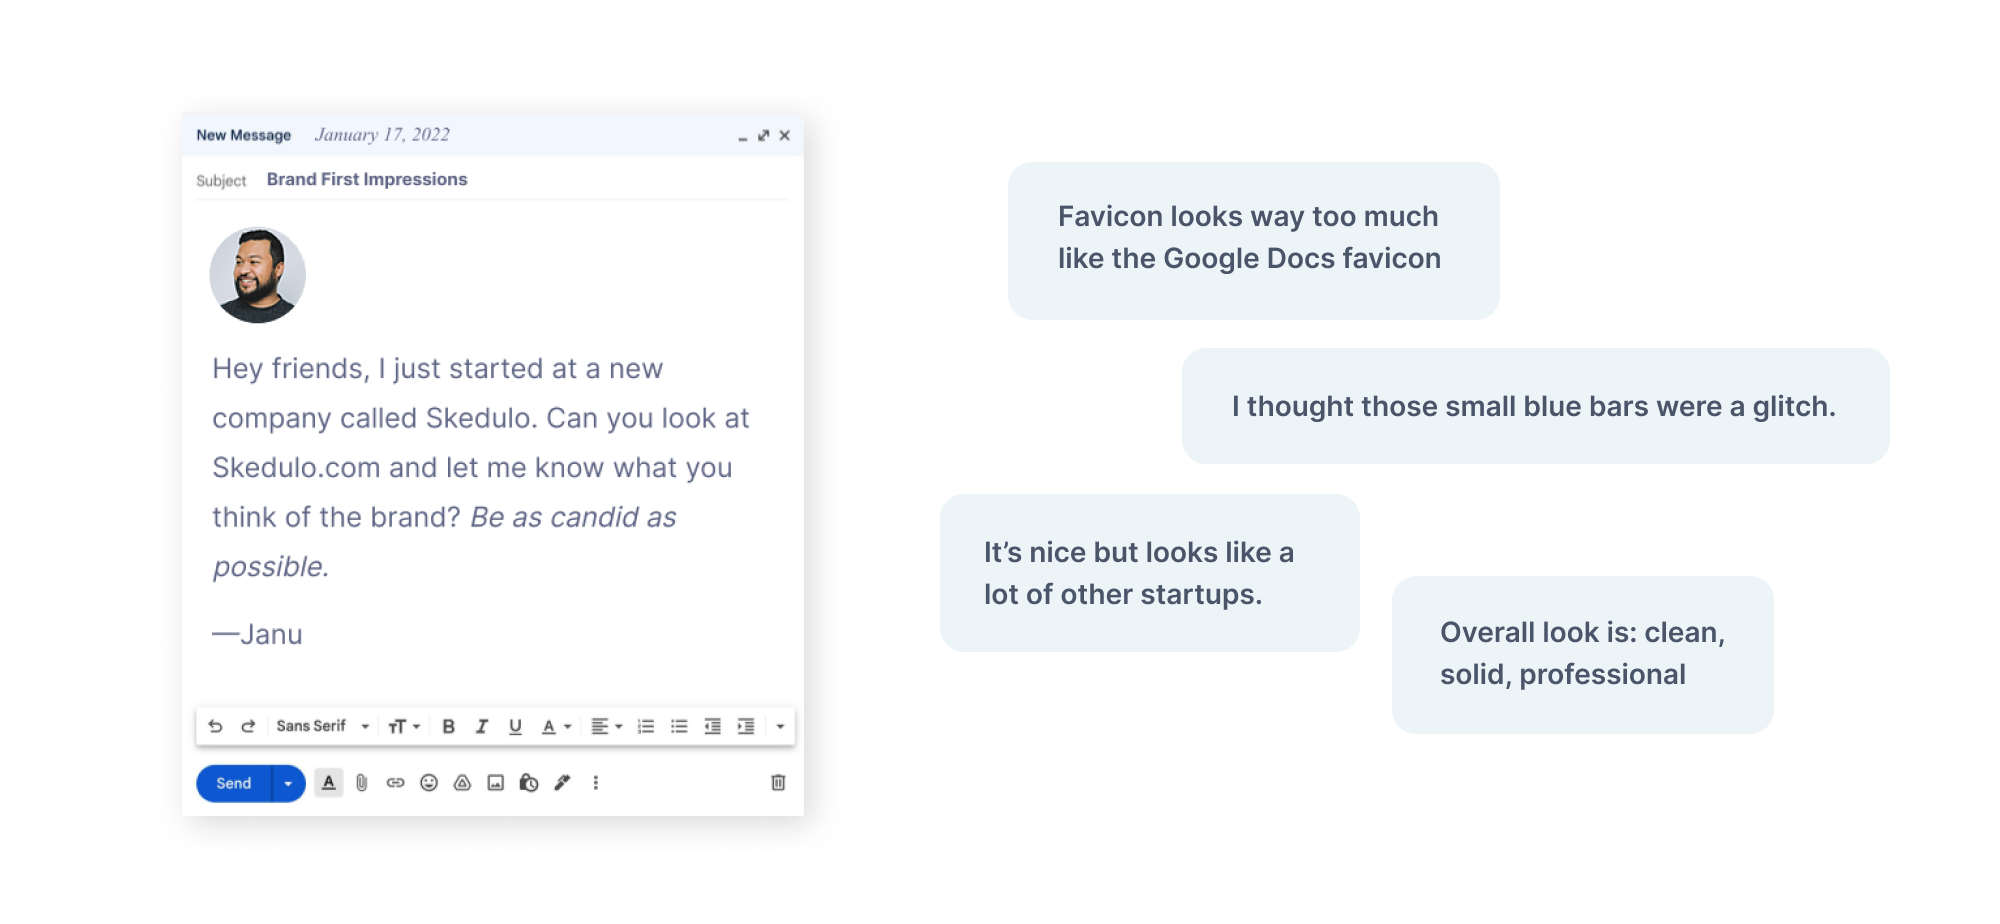Insert a numbered list
The height and width of the screenshot is (924, 2000).
[x=646, y=727]
